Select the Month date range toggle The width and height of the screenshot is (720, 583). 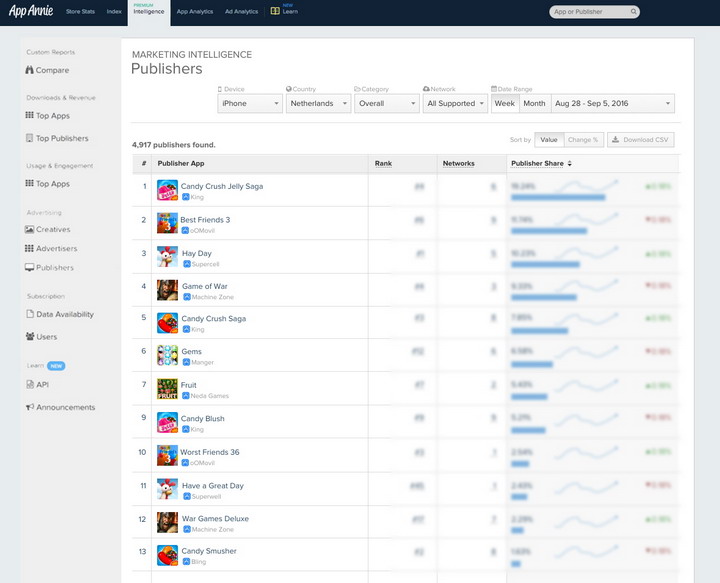[534, 103]
